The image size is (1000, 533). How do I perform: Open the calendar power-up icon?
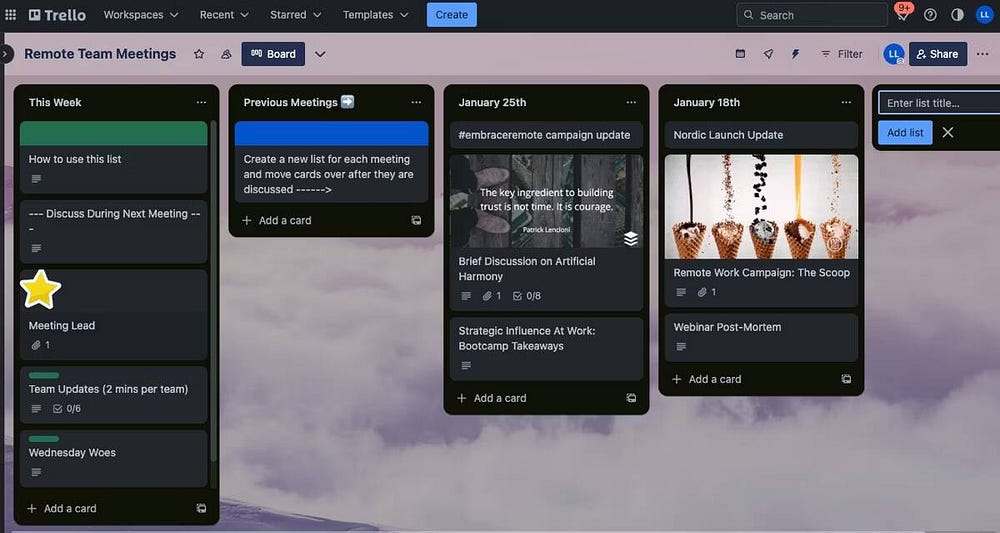click(x=740, y=54)
